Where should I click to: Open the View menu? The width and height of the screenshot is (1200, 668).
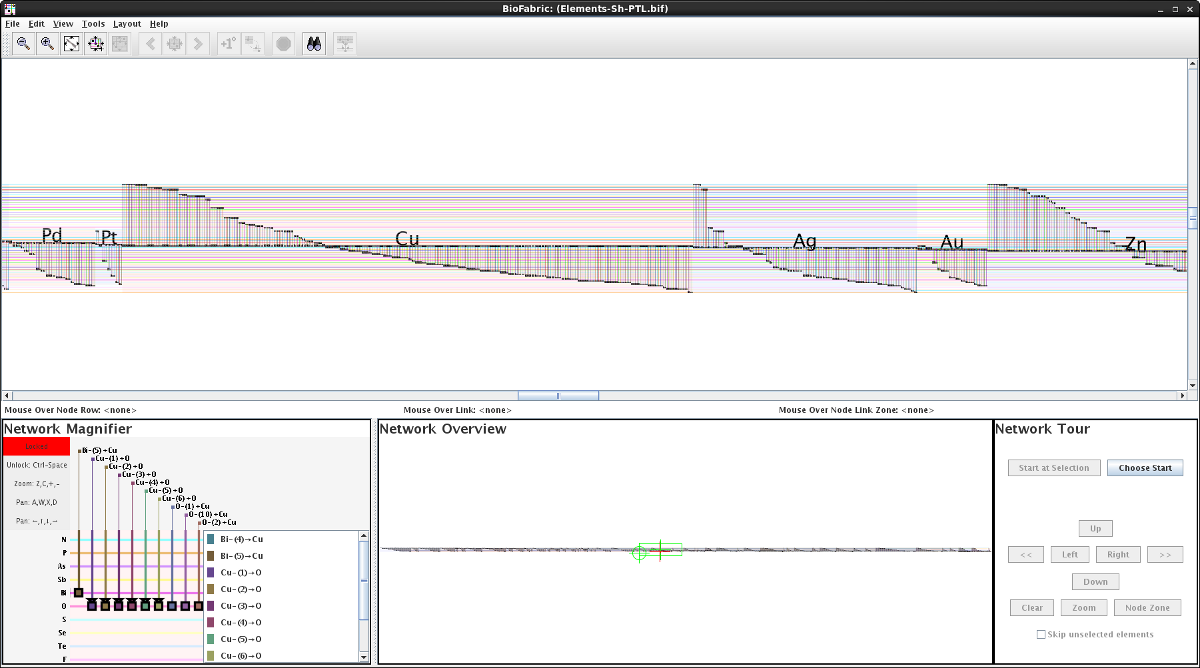click(63, 23)
